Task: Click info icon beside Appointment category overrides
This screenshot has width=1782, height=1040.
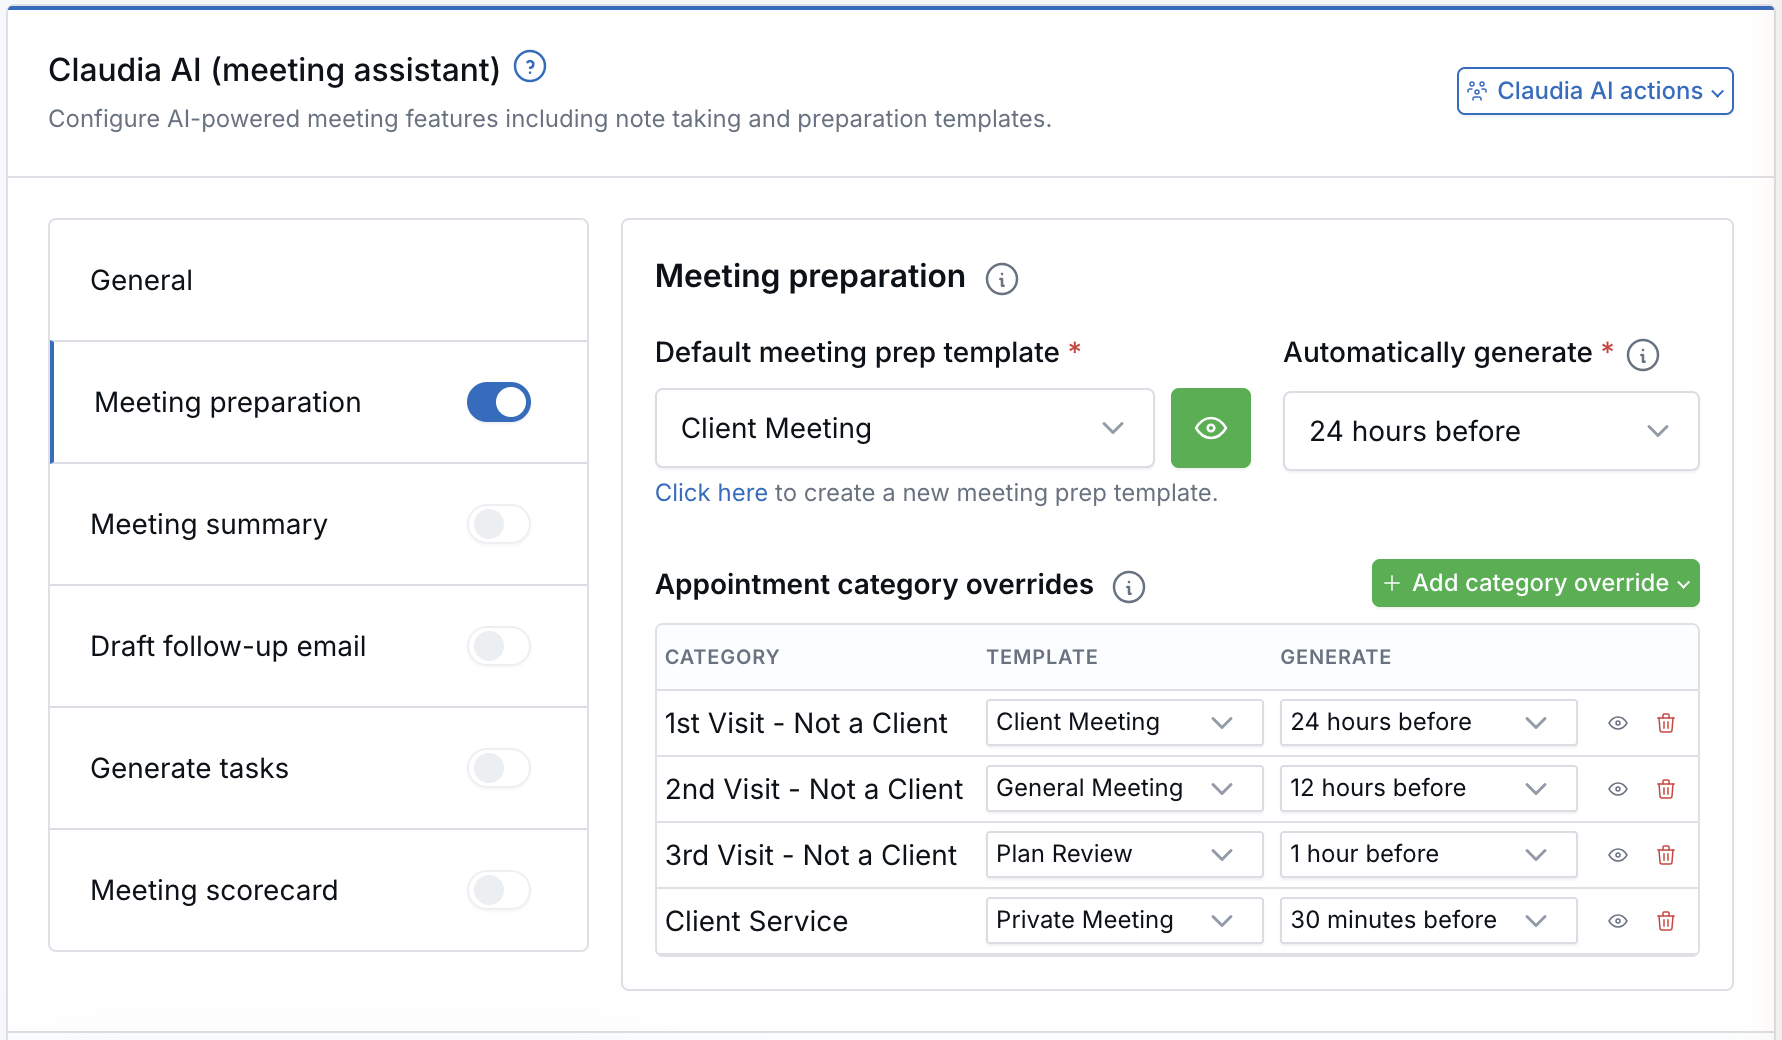Action: click(1129, 587)
